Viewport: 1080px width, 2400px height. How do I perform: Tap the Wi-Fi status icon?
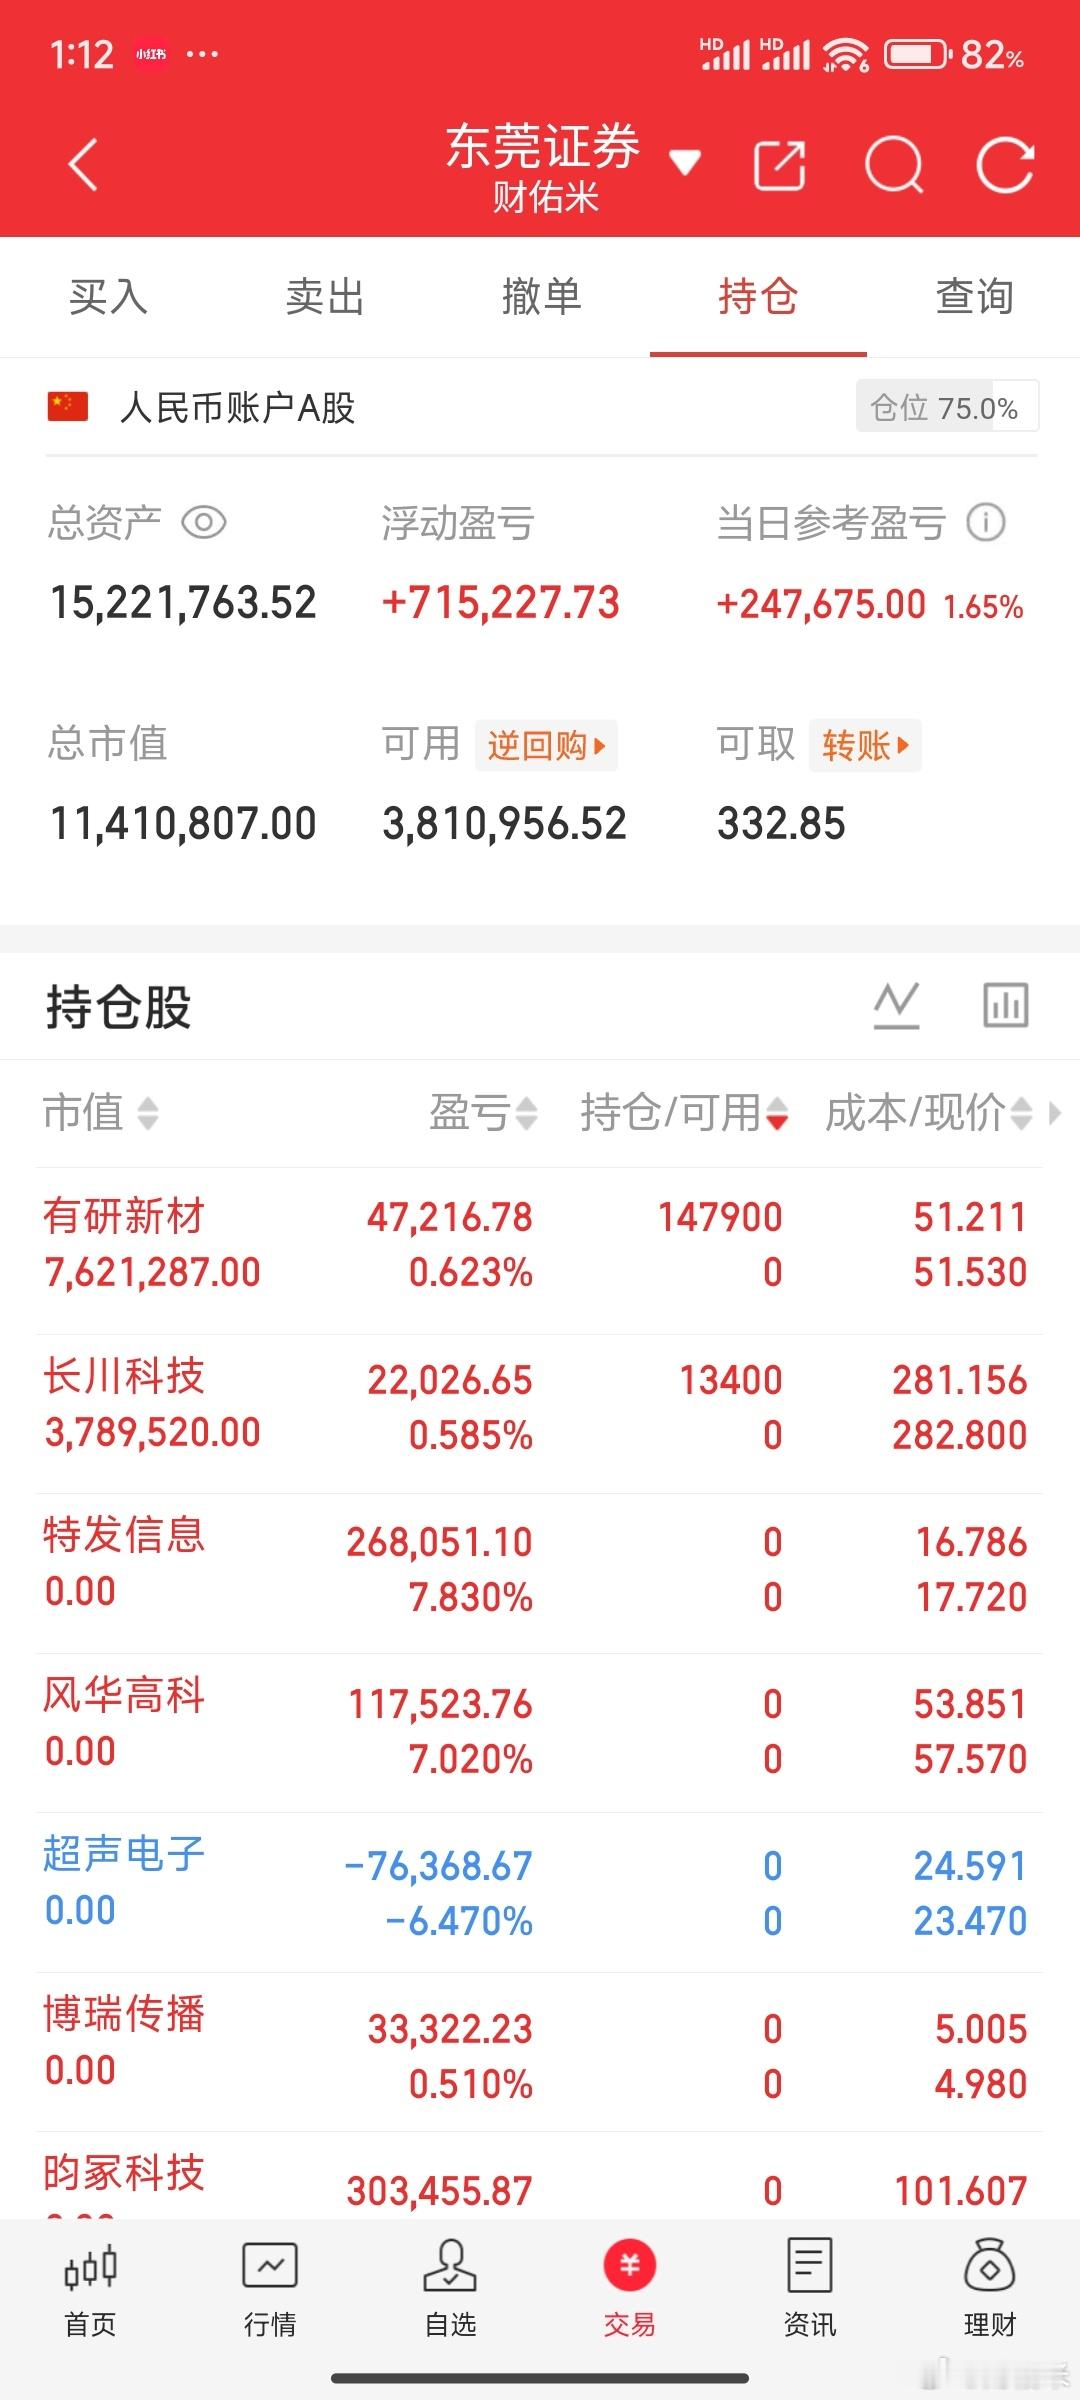(x=846, y=54)
